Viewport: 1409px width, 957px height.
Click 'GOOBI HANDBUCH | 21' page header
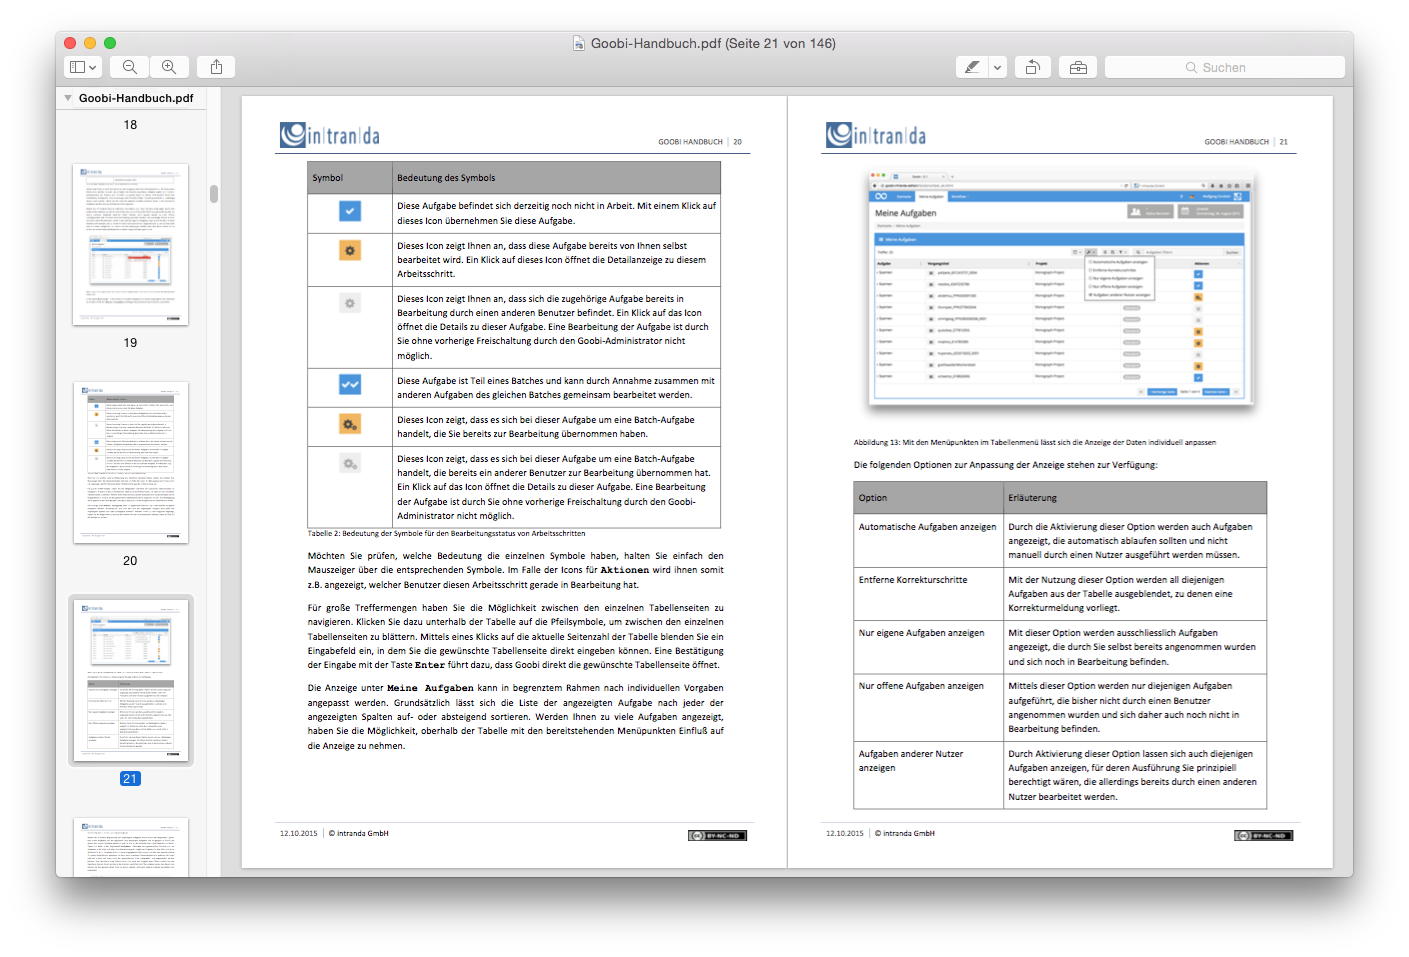tap(1246, 142)
